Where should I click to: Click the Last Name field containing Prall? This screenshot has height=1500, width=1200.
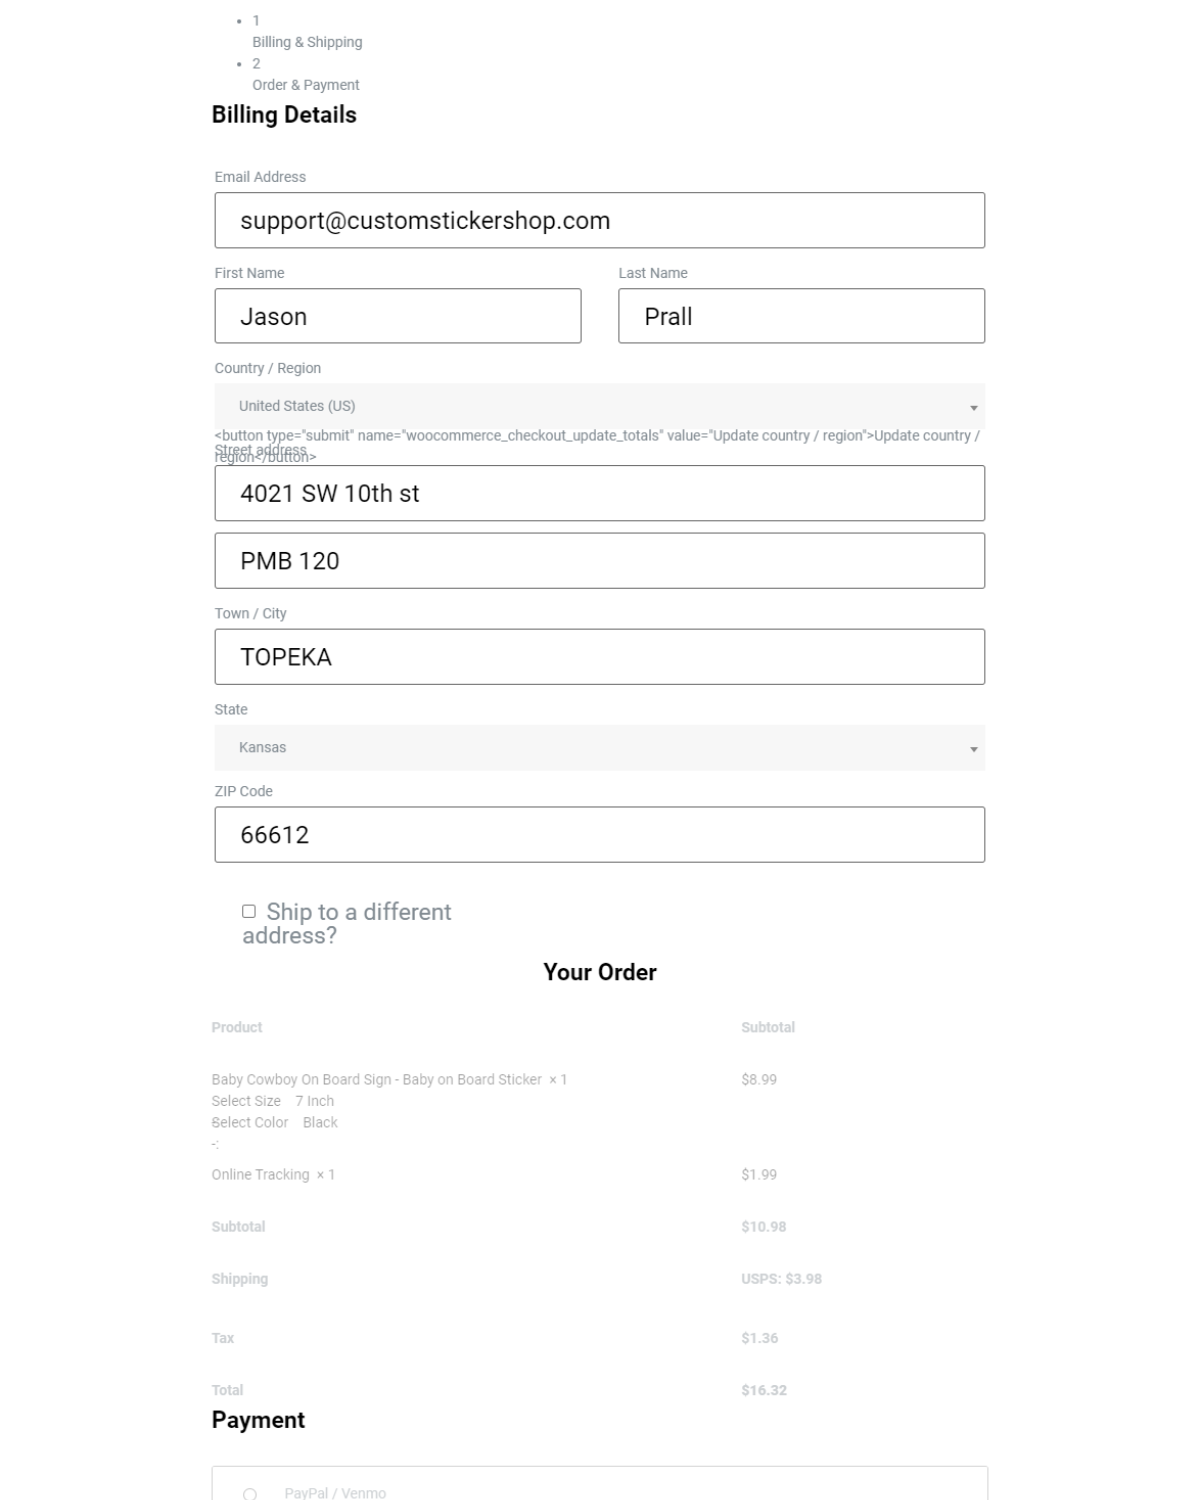tap(801, 316)
